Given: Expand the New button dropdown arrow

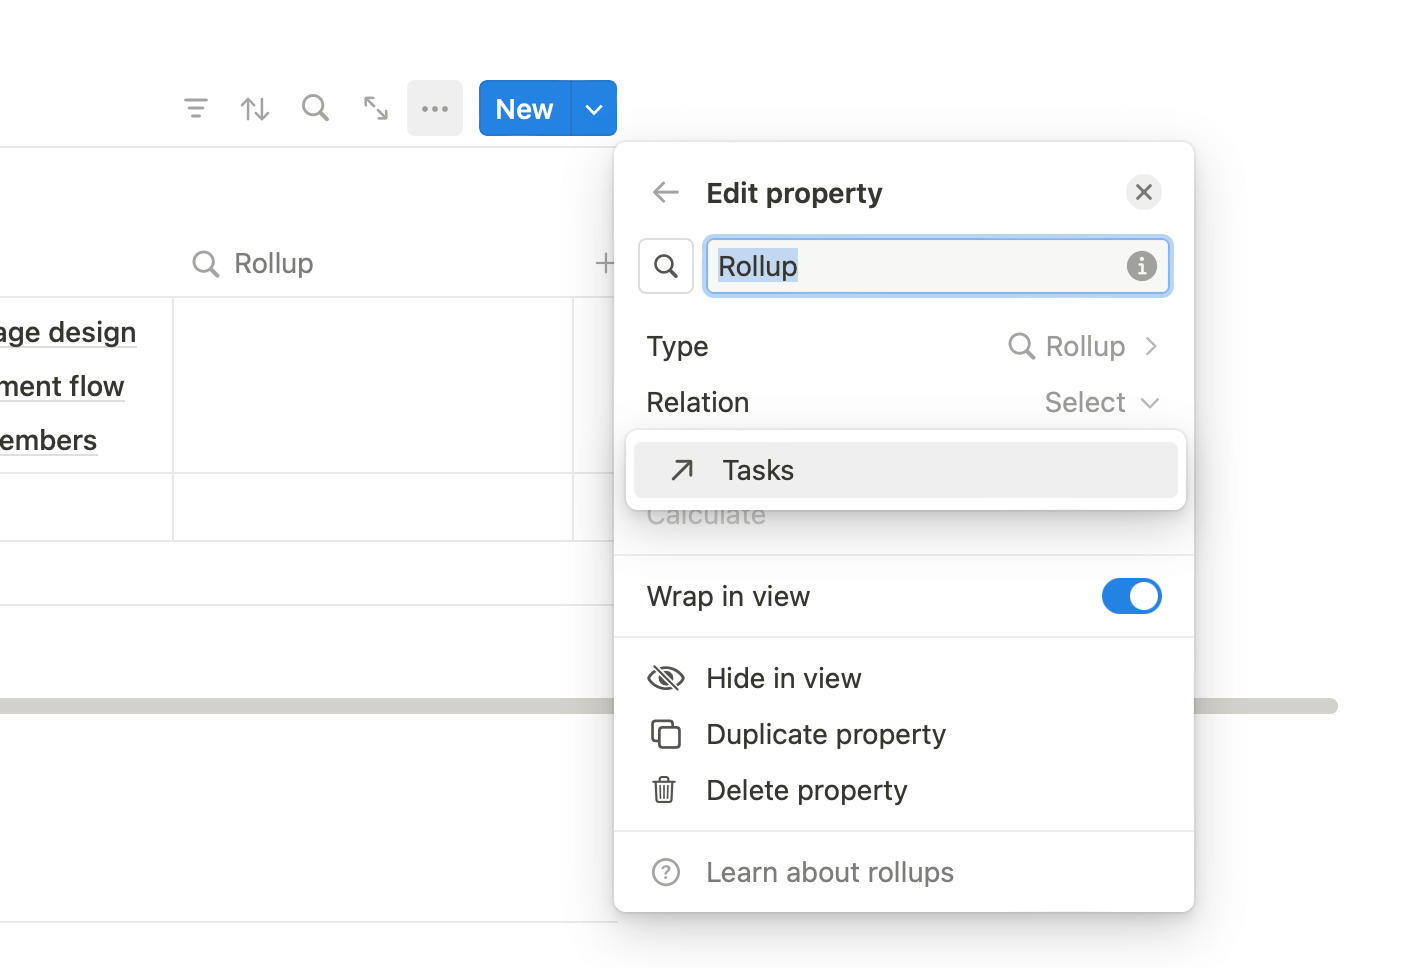Looking at the screenshot, I should tap(594, 108).
